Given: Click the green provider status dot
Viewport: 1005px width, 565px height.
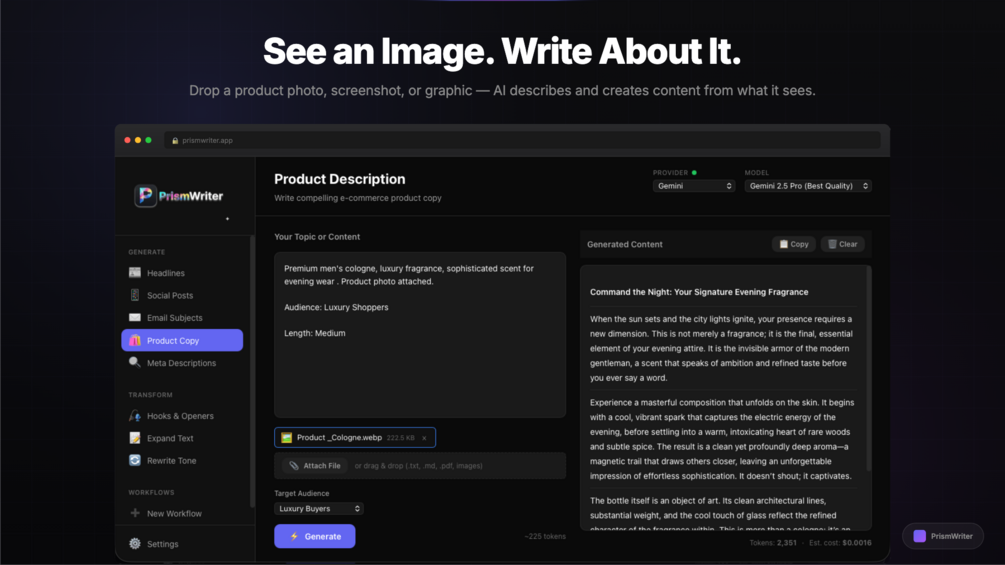Looking at the screenshot, I should coord(694,172).
